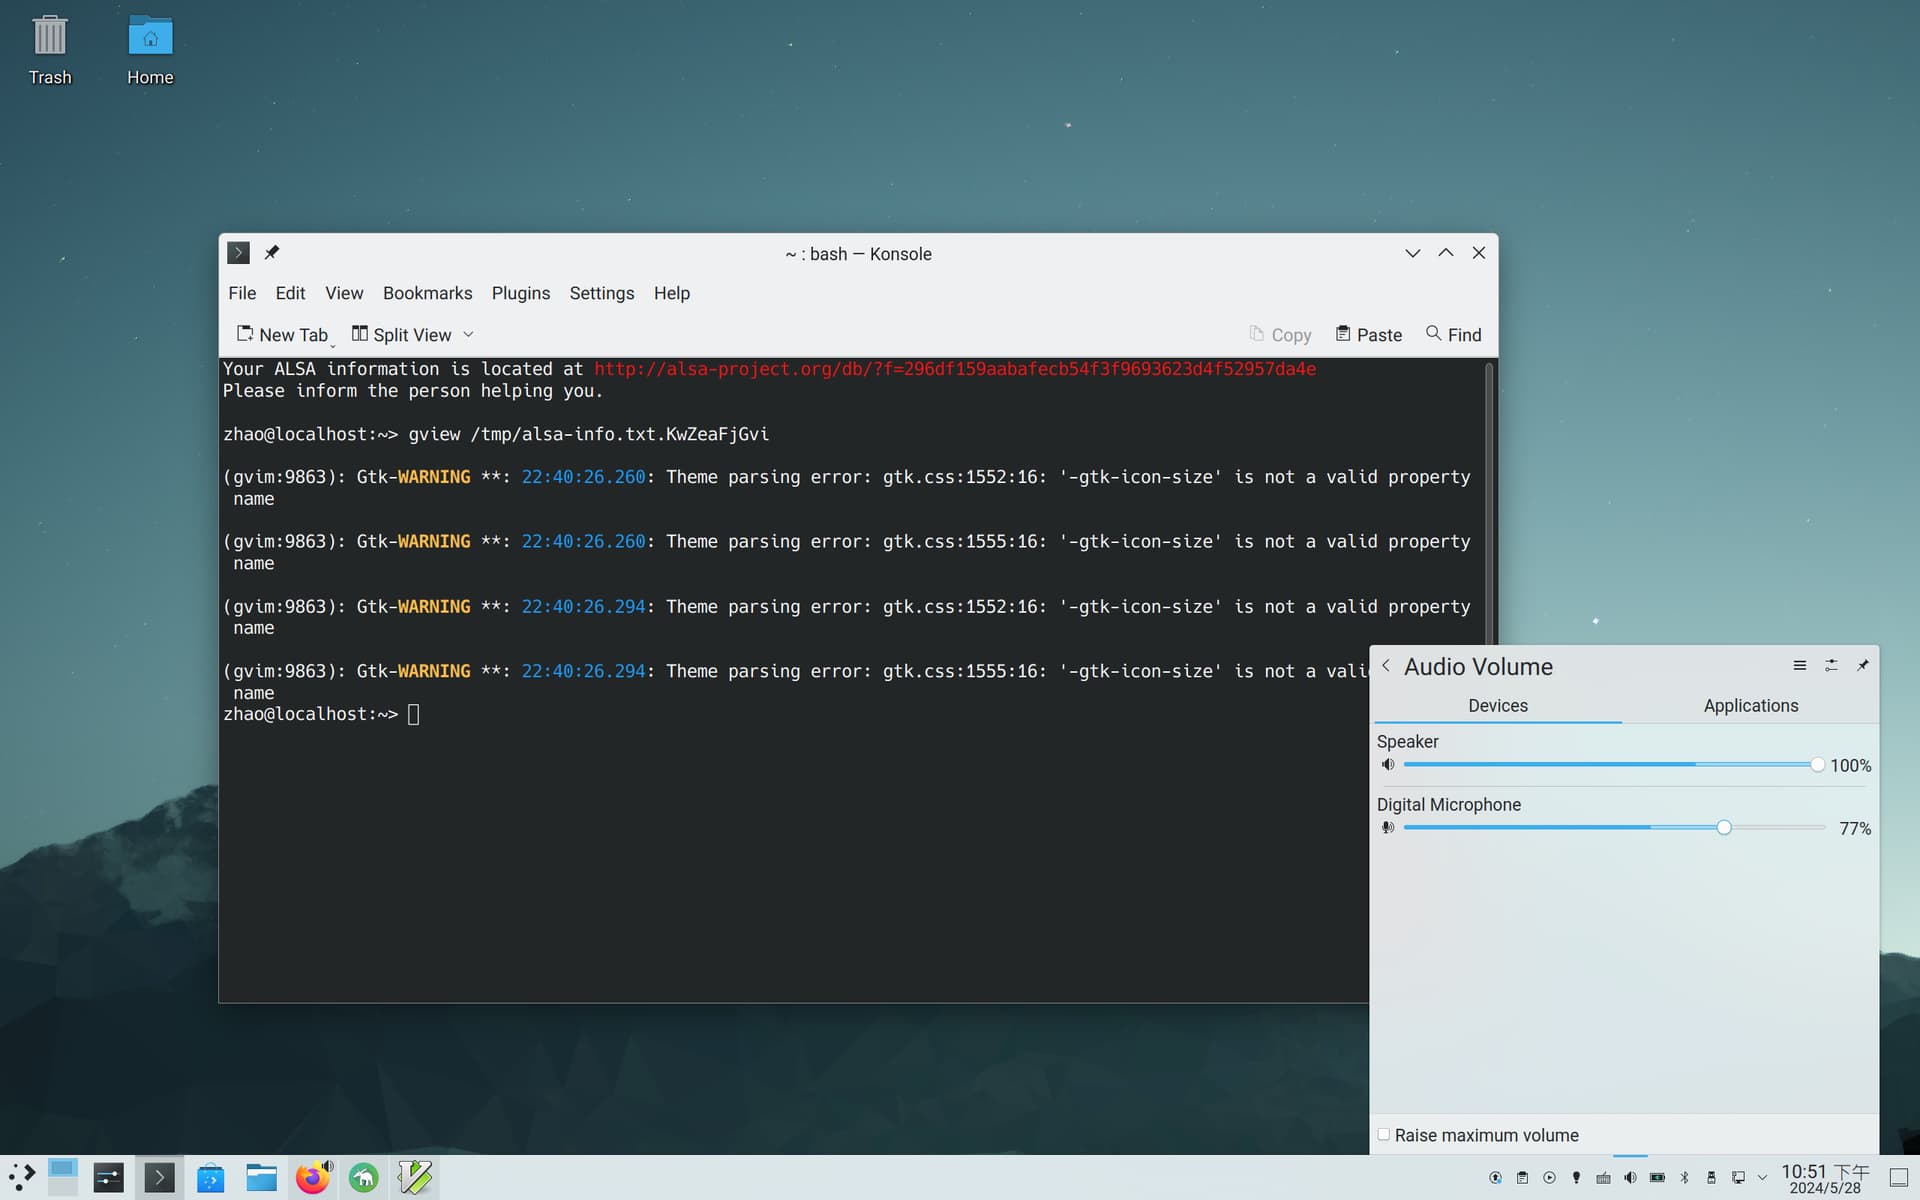Open the clipboard manager in the system tray

tap(1522, 1178)
